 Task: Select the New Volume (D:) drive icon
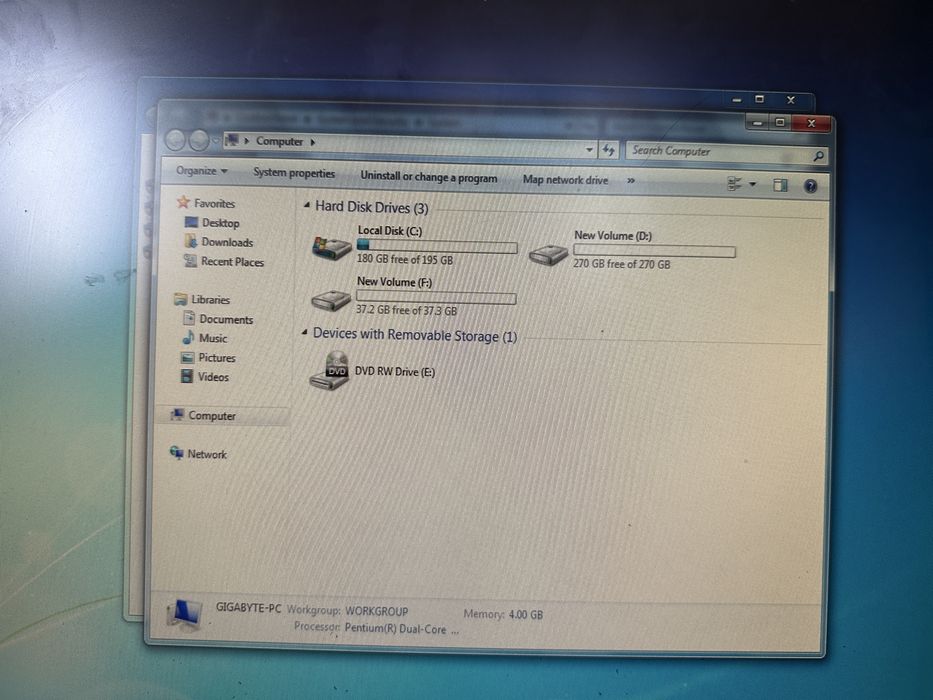coord(548,255)
